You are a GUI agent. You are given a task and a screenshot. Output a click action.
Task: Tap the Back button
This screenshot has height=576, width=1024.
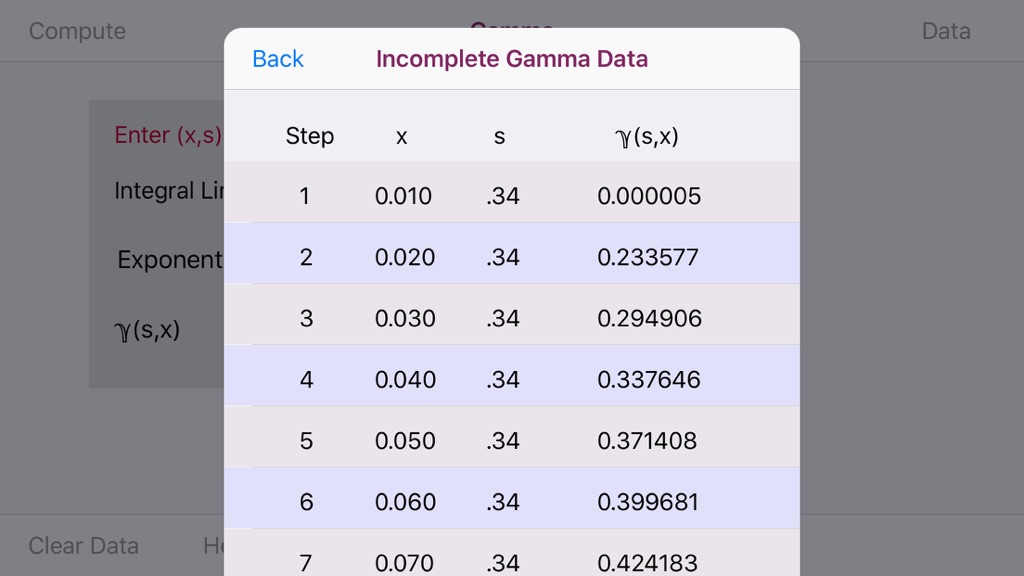coord(278,59)
